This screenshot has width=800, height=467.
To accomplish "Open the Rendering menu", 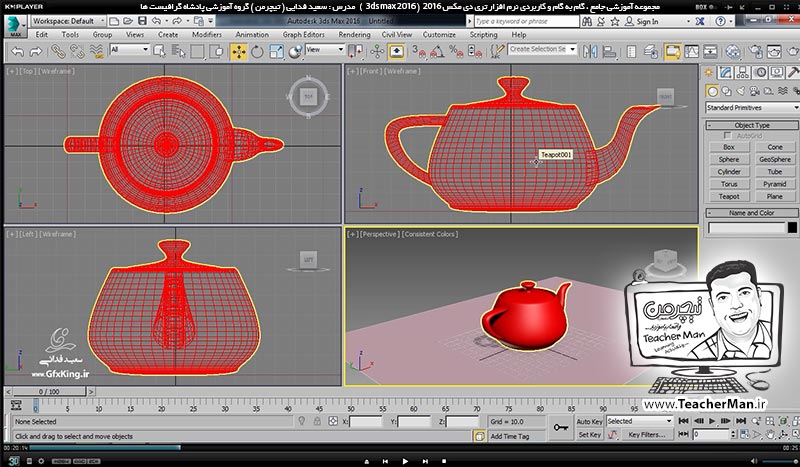I will (354, 35).
